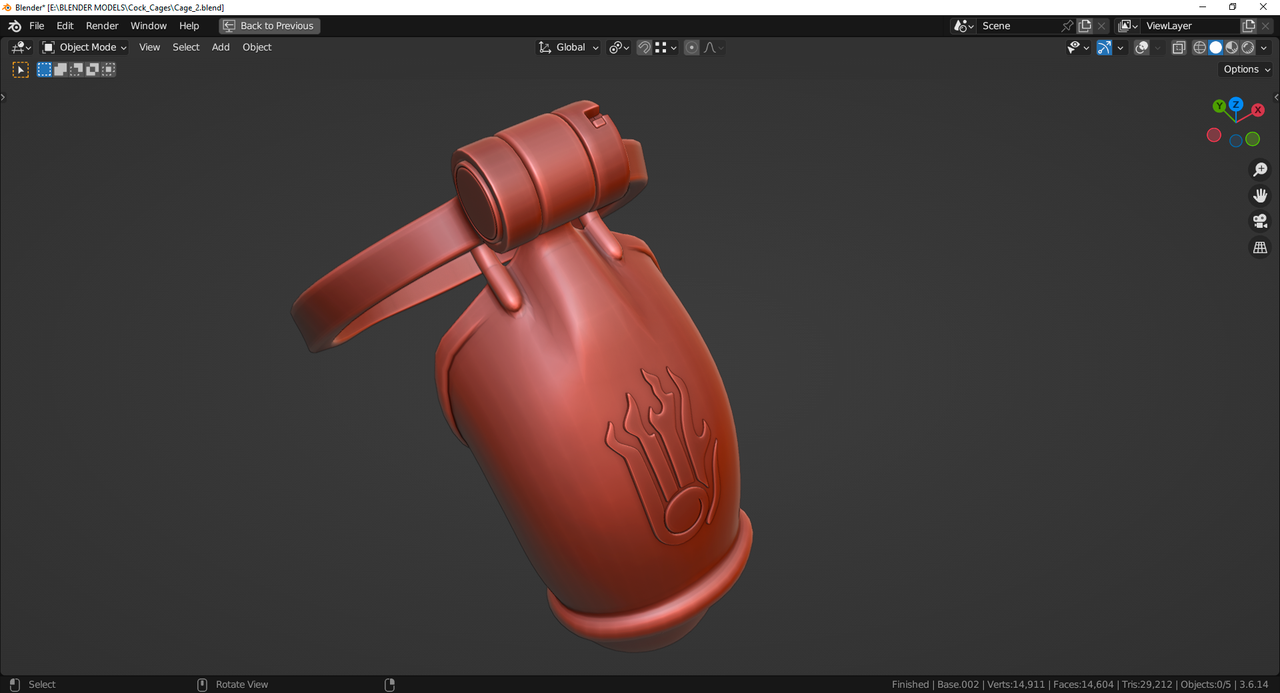Open the view layer browse icon
The image size is (1280, 693).
1128,26
